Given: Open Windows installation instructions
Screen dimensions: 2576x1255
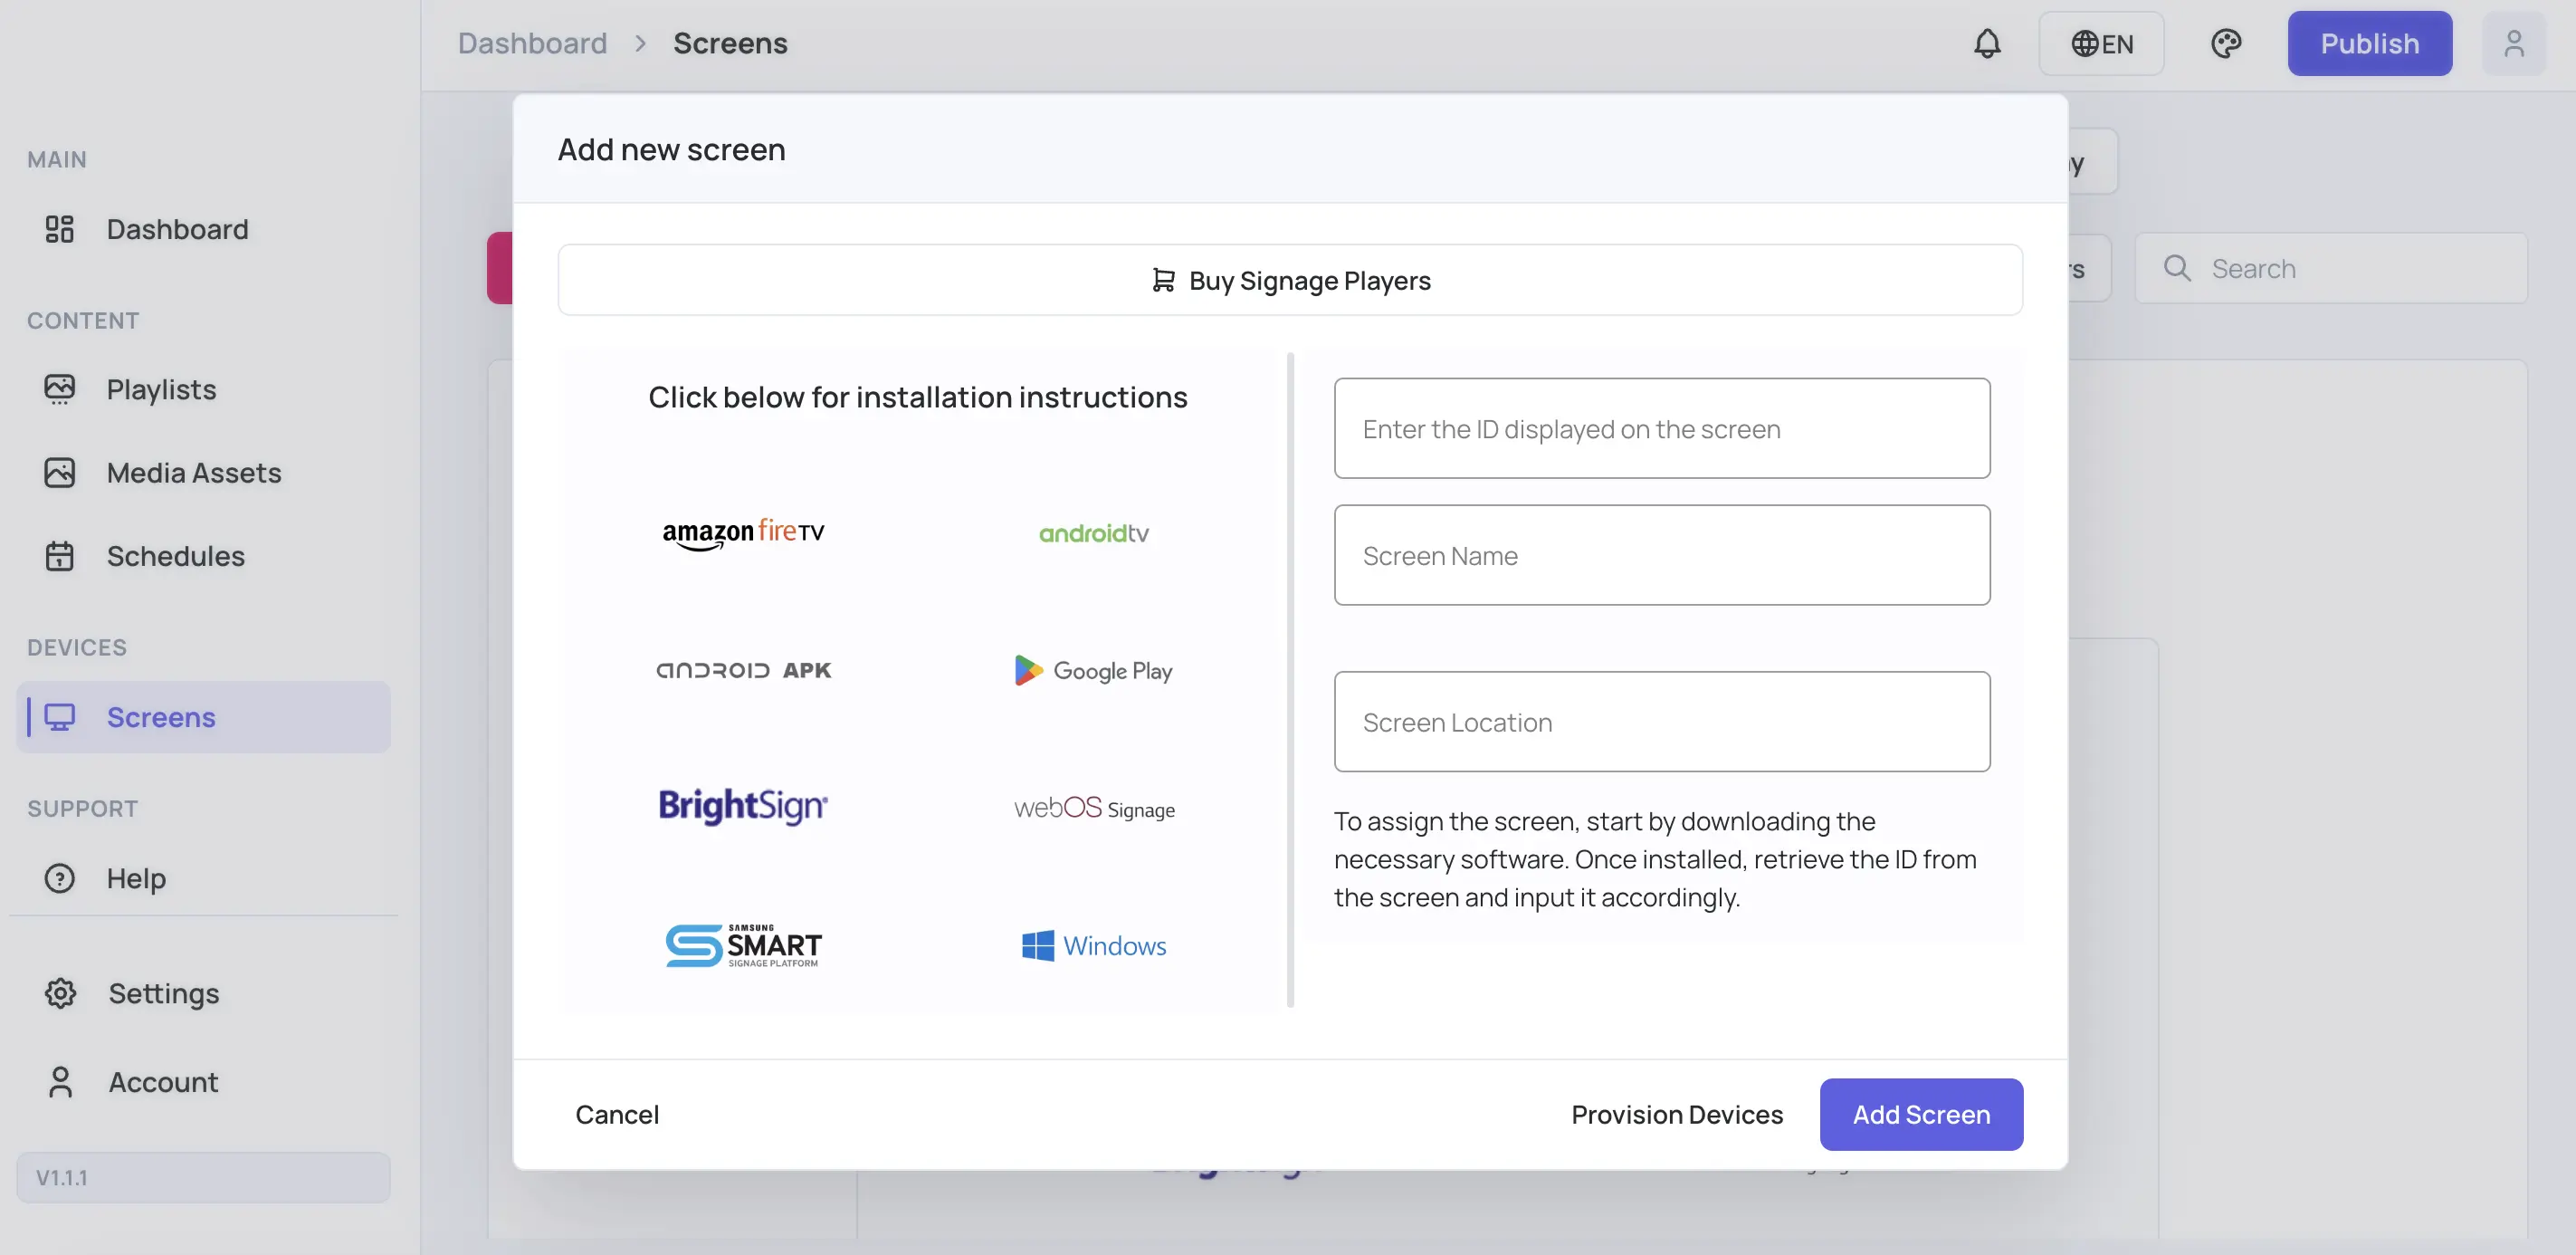Looking at the screenshot, I should pos(1094,945).
